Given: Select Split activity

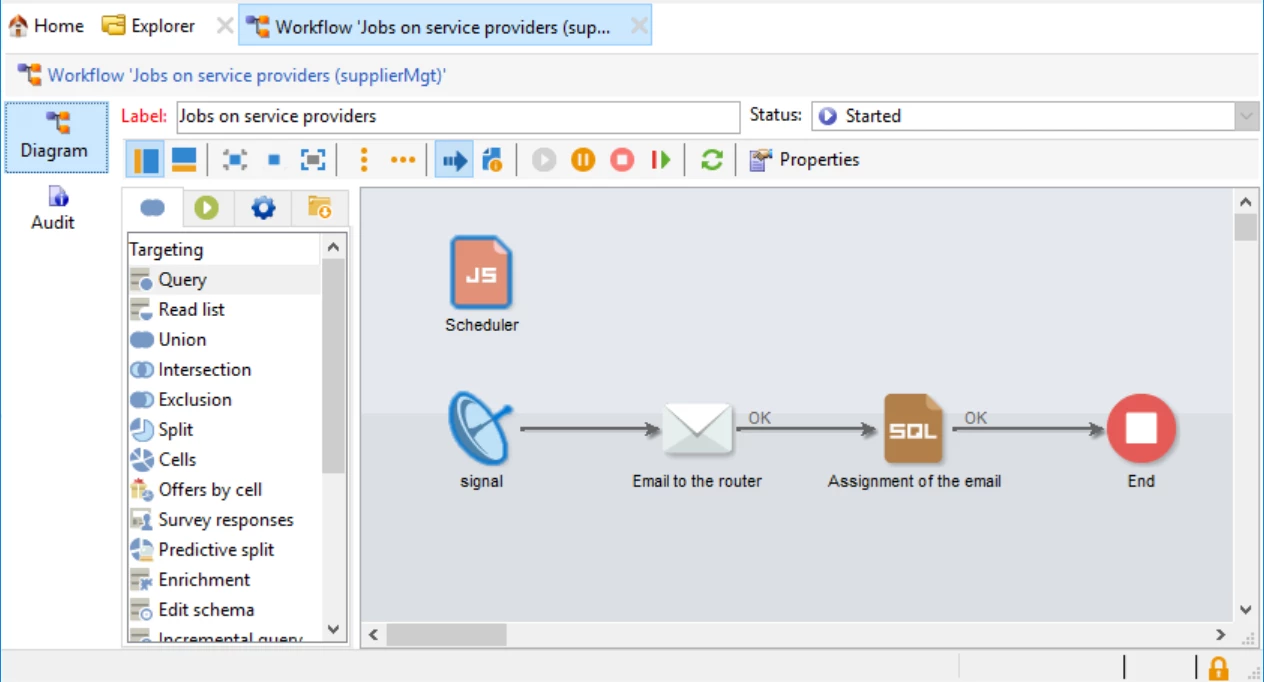Looking at the screenshot, I should coord(224,430).
